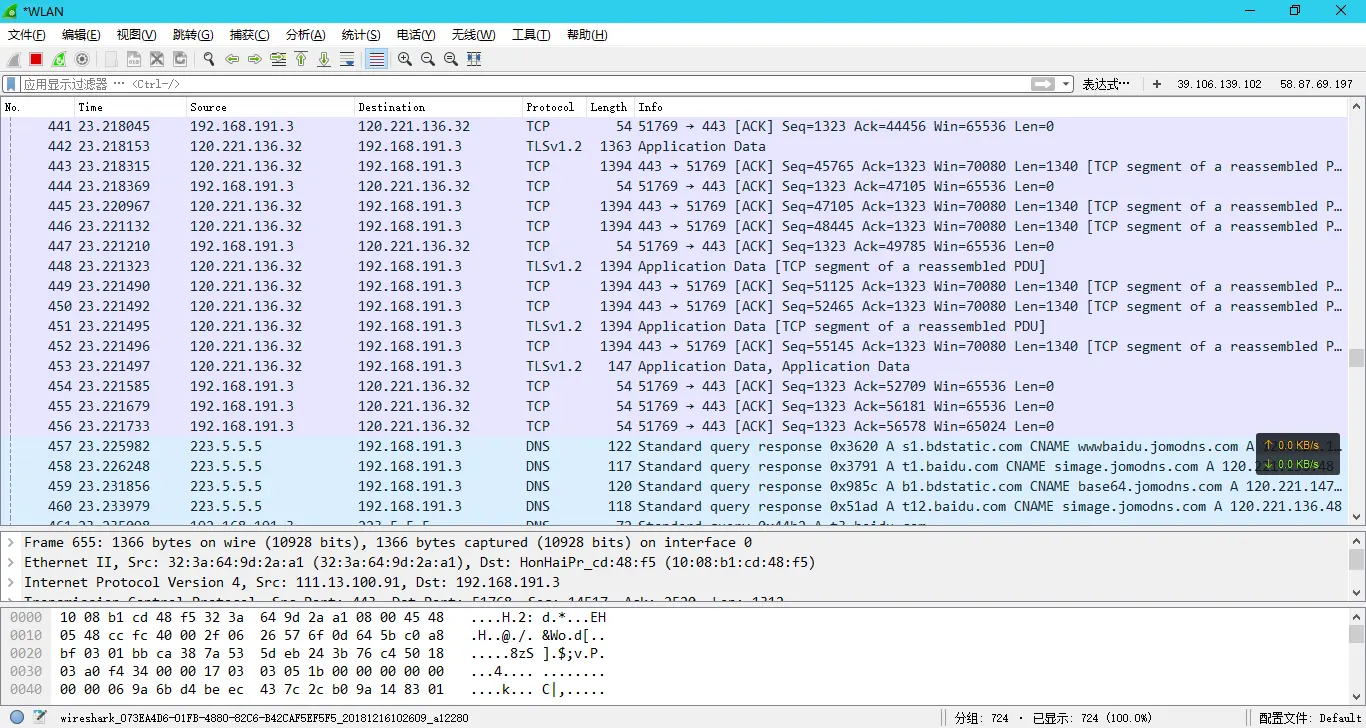This screenshot has width=1366, height=728.
Task: Select packet 453 with length 147
Action: click(x=674, y=366)
